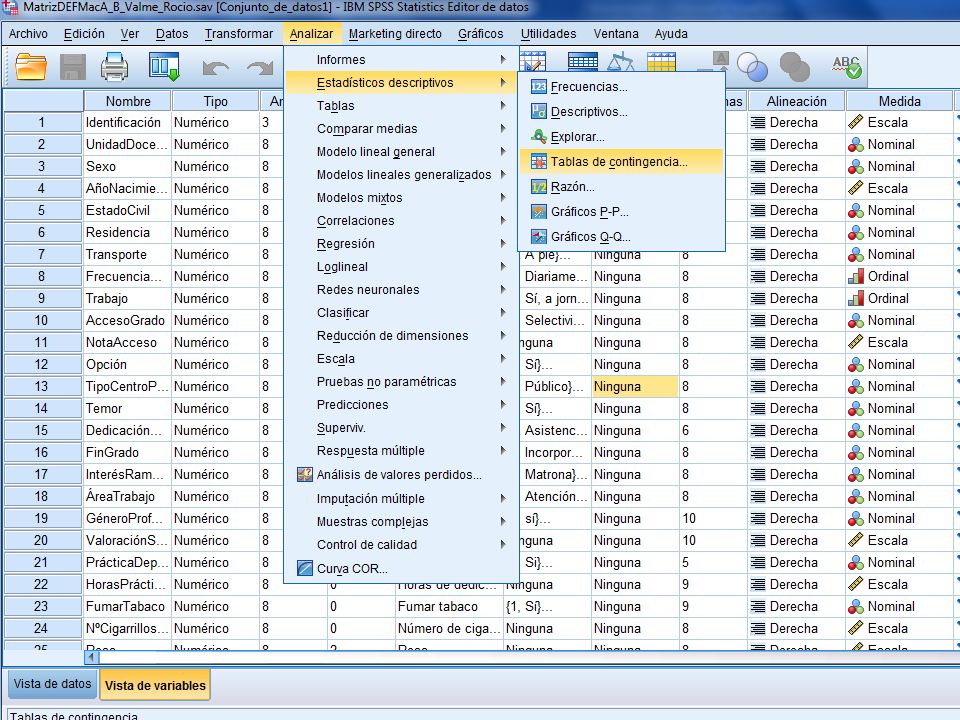
Task: Open the Datos menu
Action: click(x=172, y=34)
